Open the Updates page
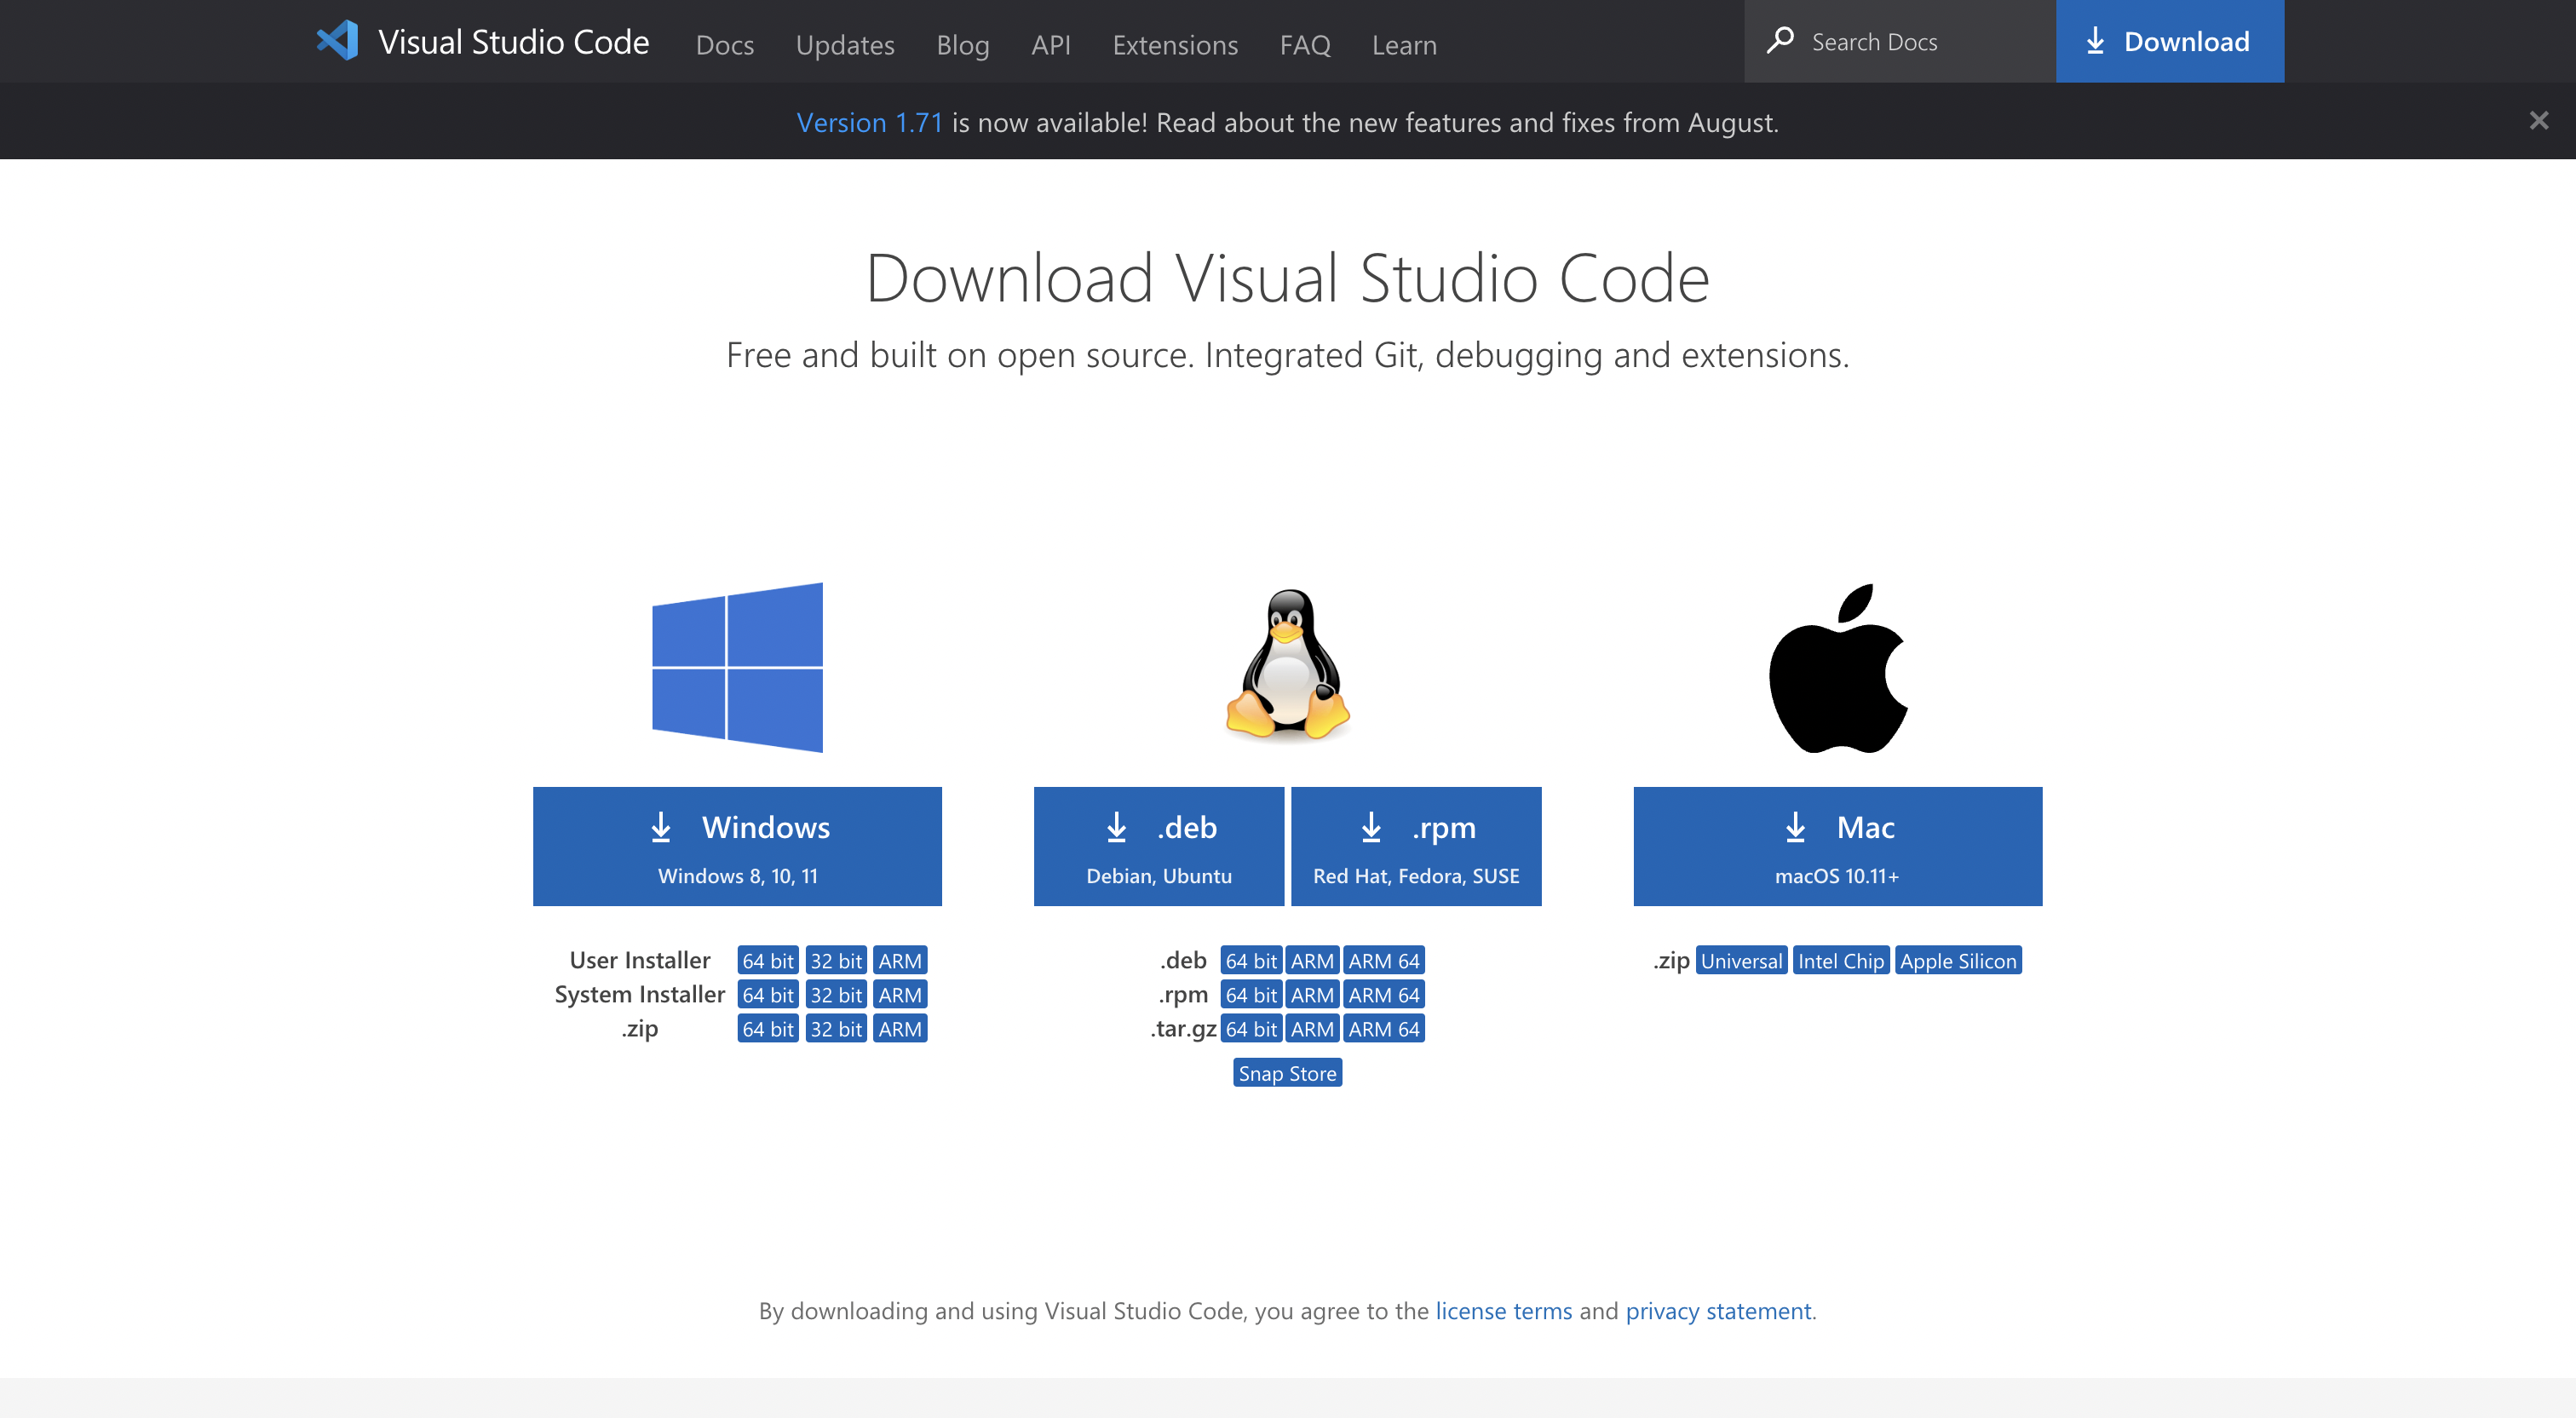The width and height of the screenshot is (2576, 1418). coord(844,45)
